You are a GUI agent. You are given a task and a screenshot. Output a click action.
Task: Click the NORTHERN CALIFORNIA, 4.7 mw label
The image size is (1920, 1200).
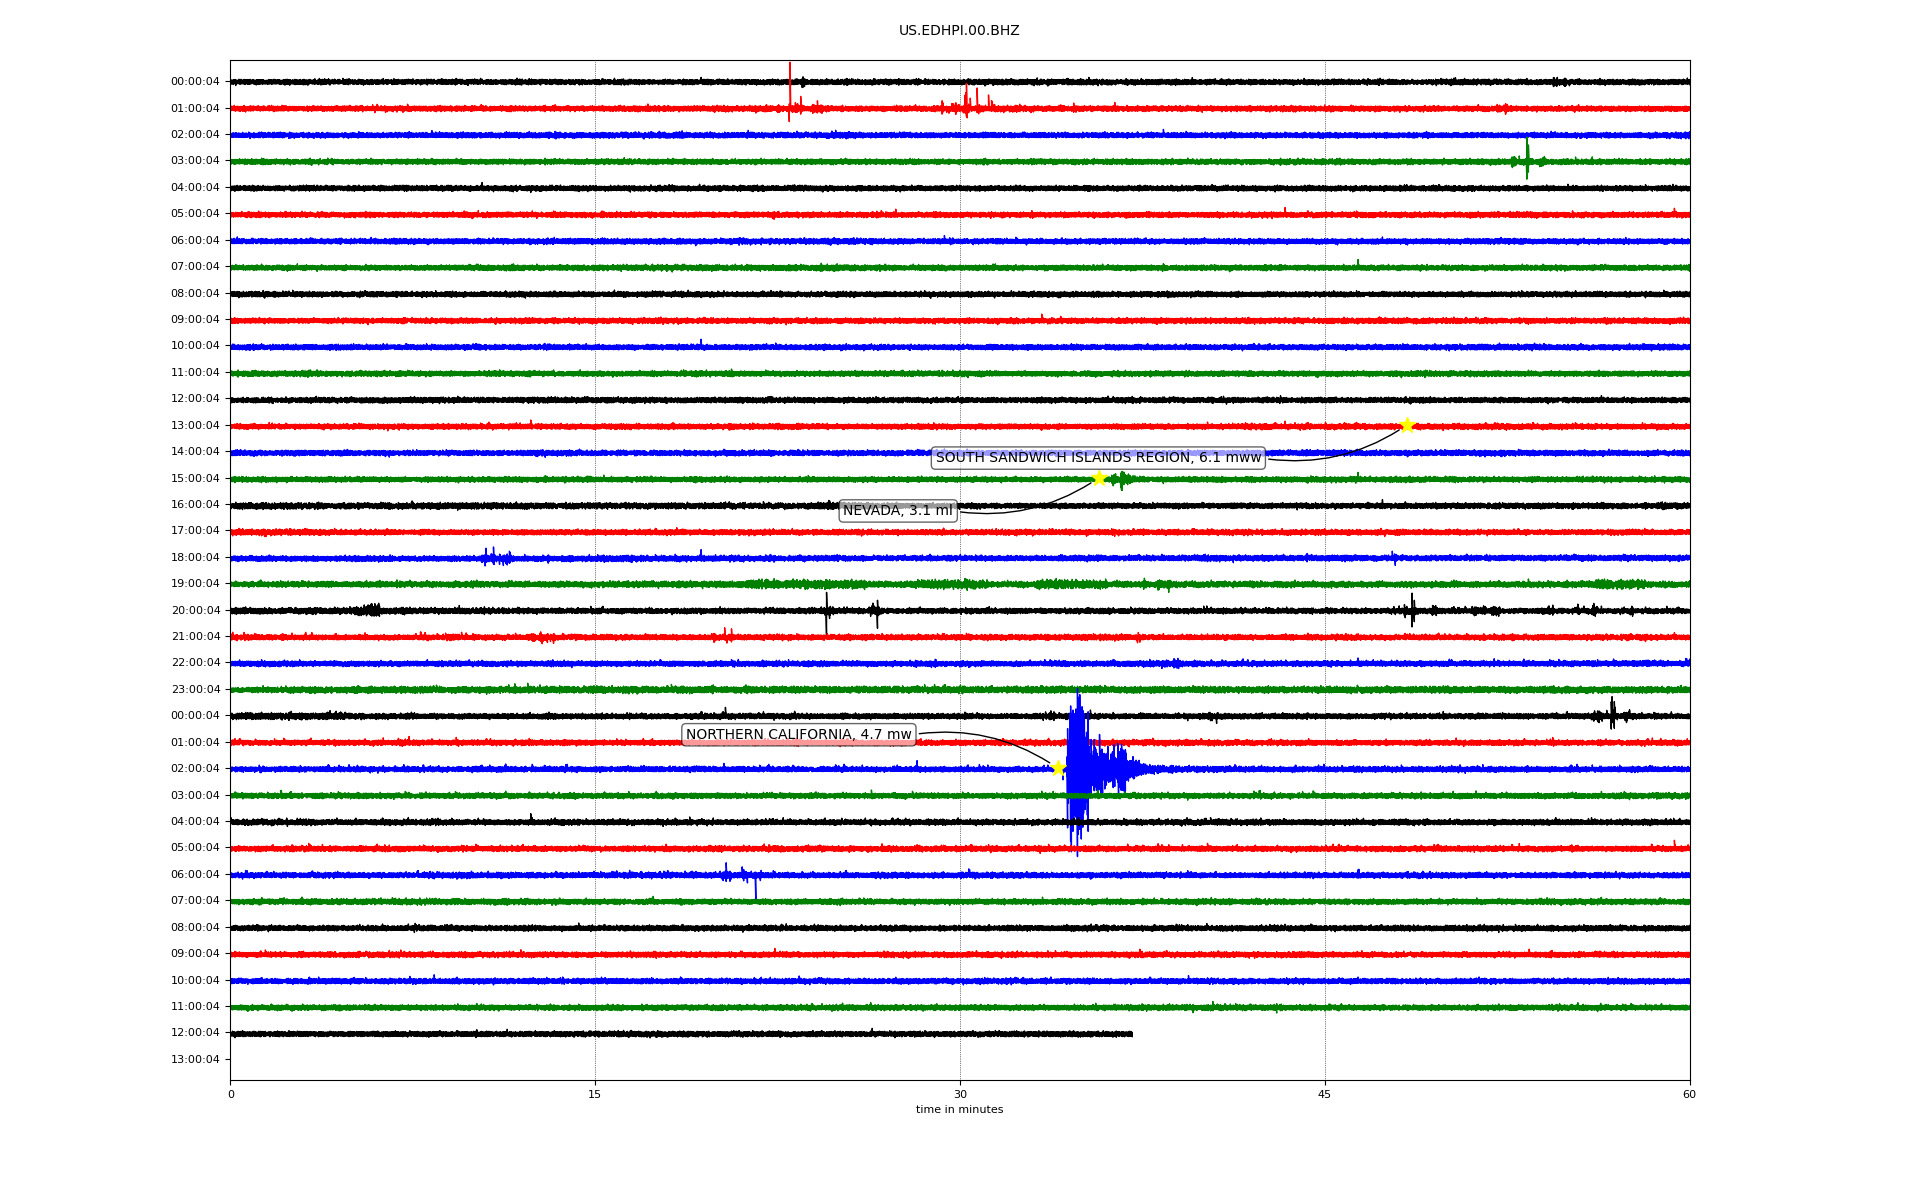(798, 735)
